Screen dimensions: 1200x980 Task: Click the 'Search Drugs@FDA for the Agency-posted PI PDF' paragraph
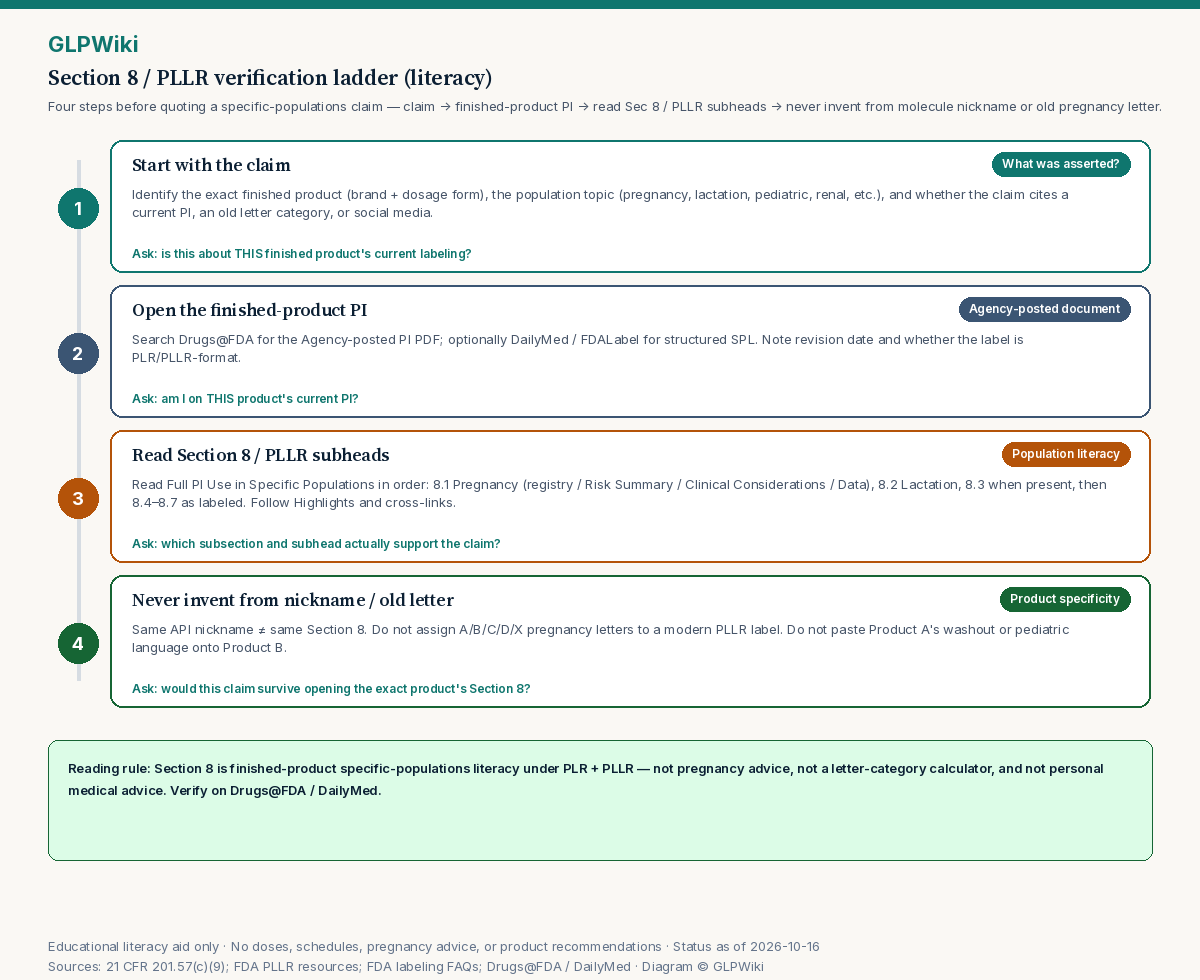point(578,348)
